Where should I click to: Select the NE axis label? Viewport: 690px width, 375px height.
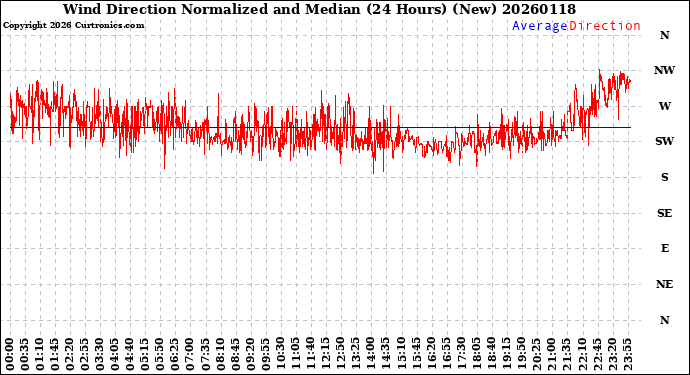tap(664, 284)
